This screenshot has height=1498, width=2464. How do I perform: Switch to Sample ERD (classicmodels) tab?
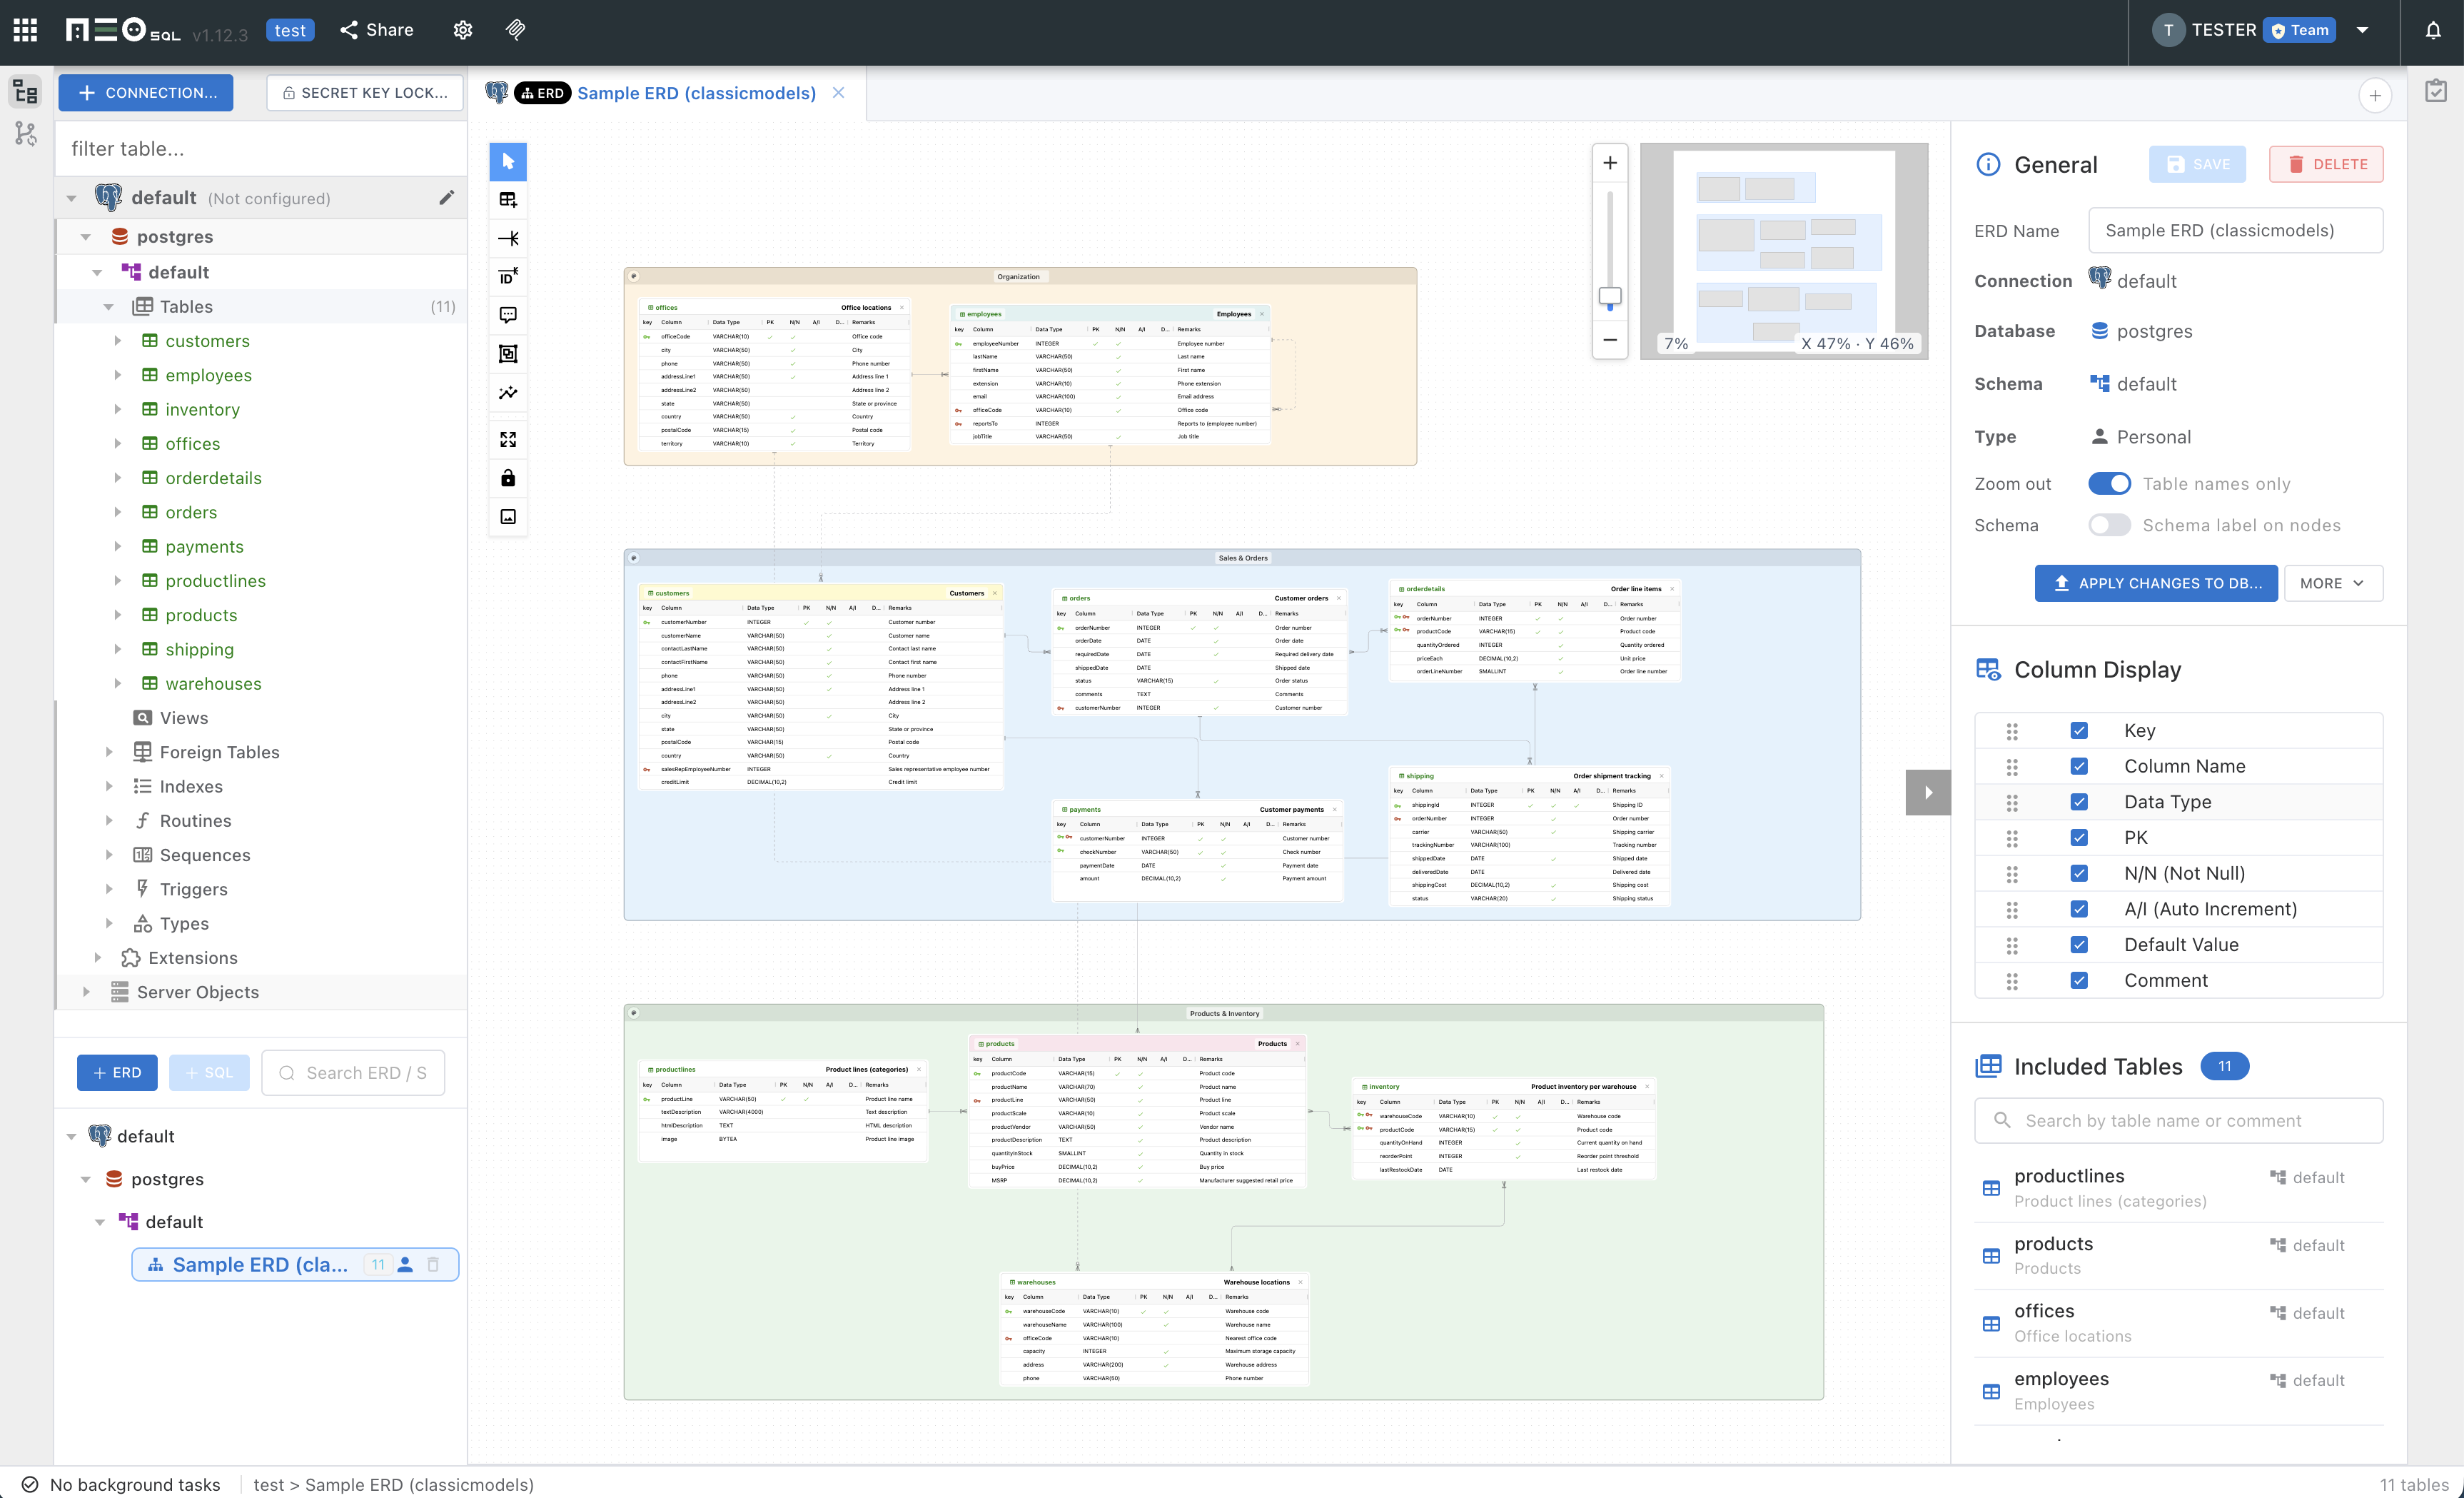[696, 93]
